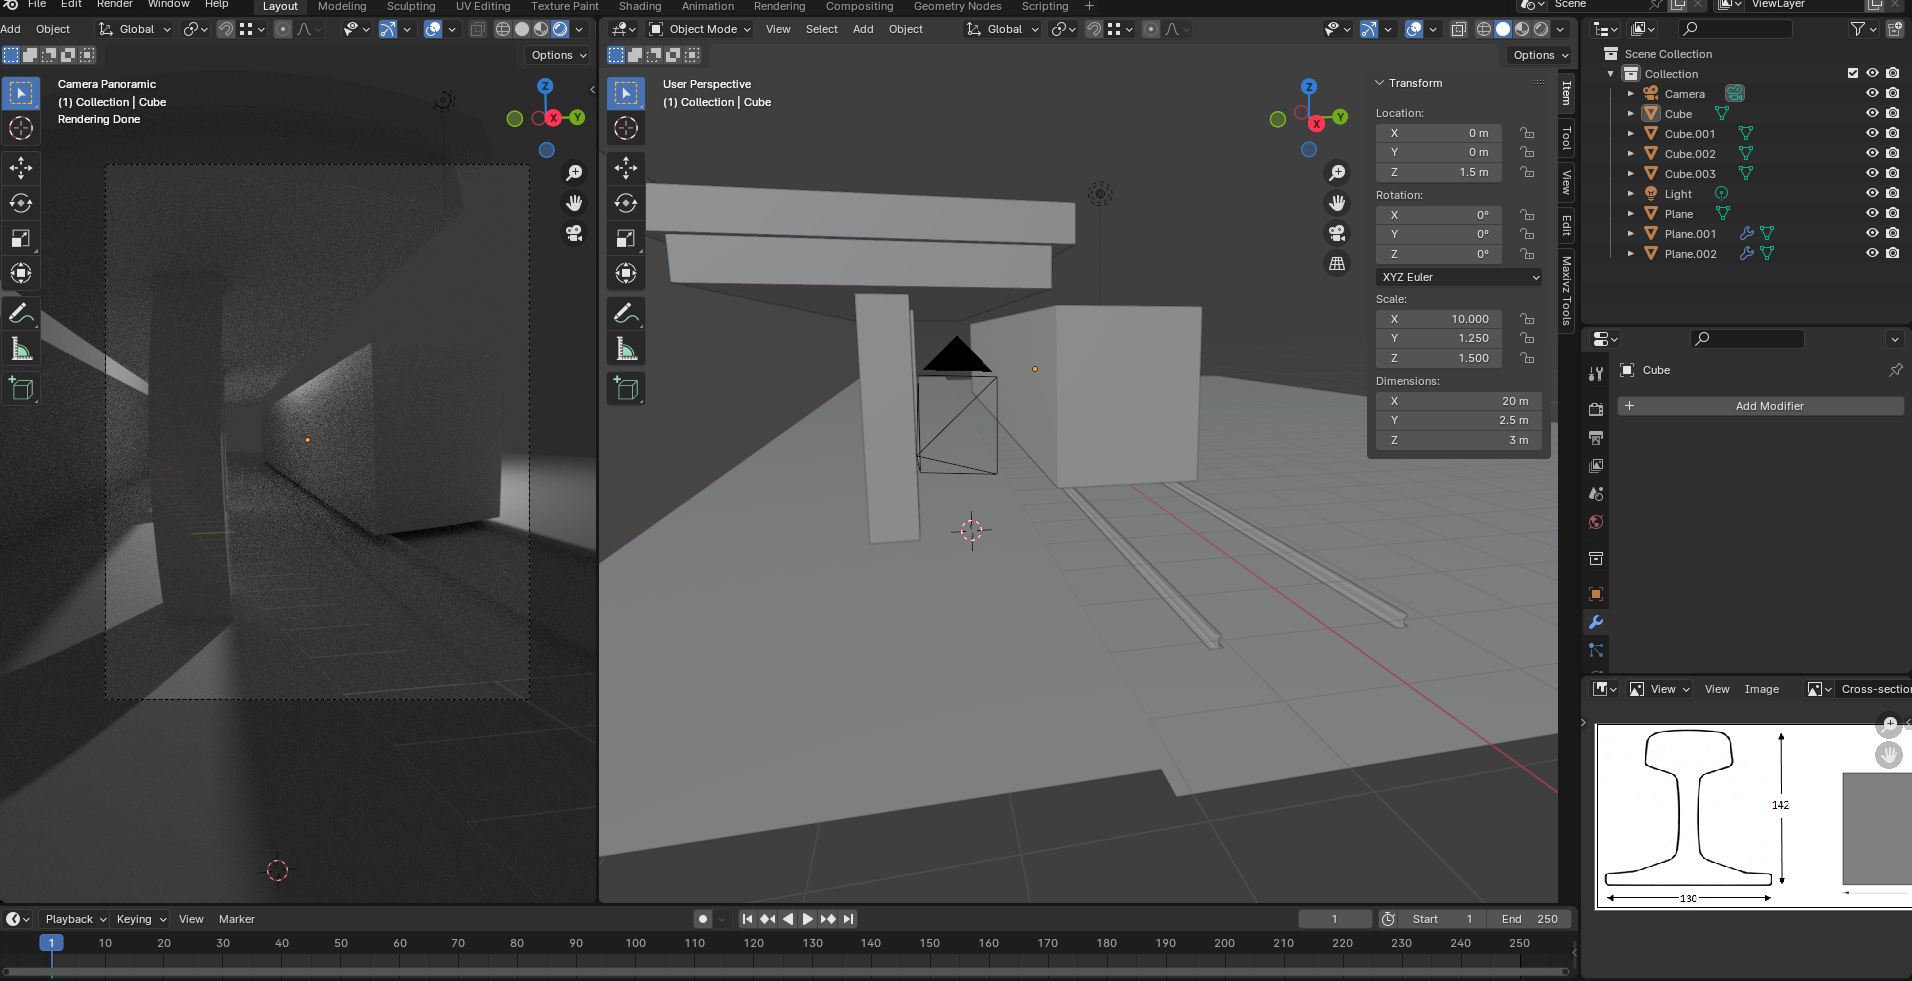Click the Add Cube tool in left viewport
The width and height of the screenshot is (1912, 981).
click(x=21, y=389)
